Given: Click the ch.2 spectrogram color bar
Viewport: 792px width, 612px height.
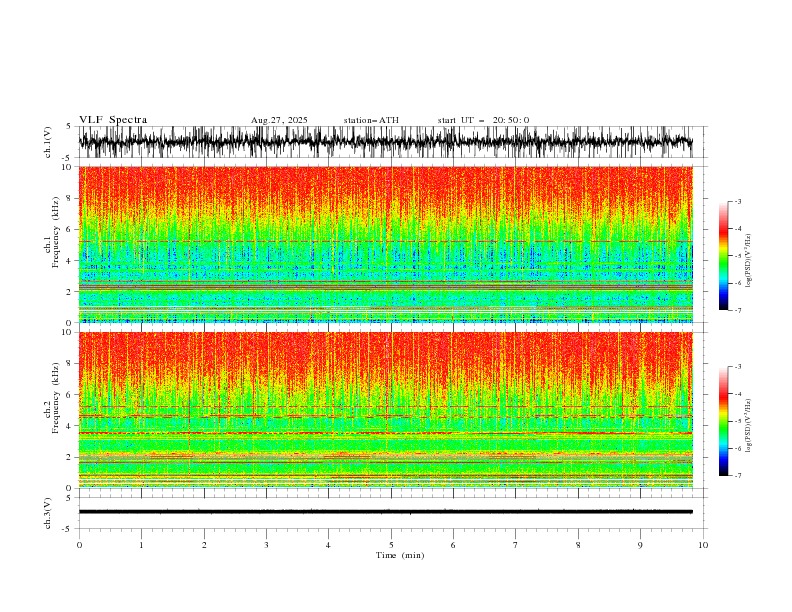Looking at the screenshot, I should (723, 421).
